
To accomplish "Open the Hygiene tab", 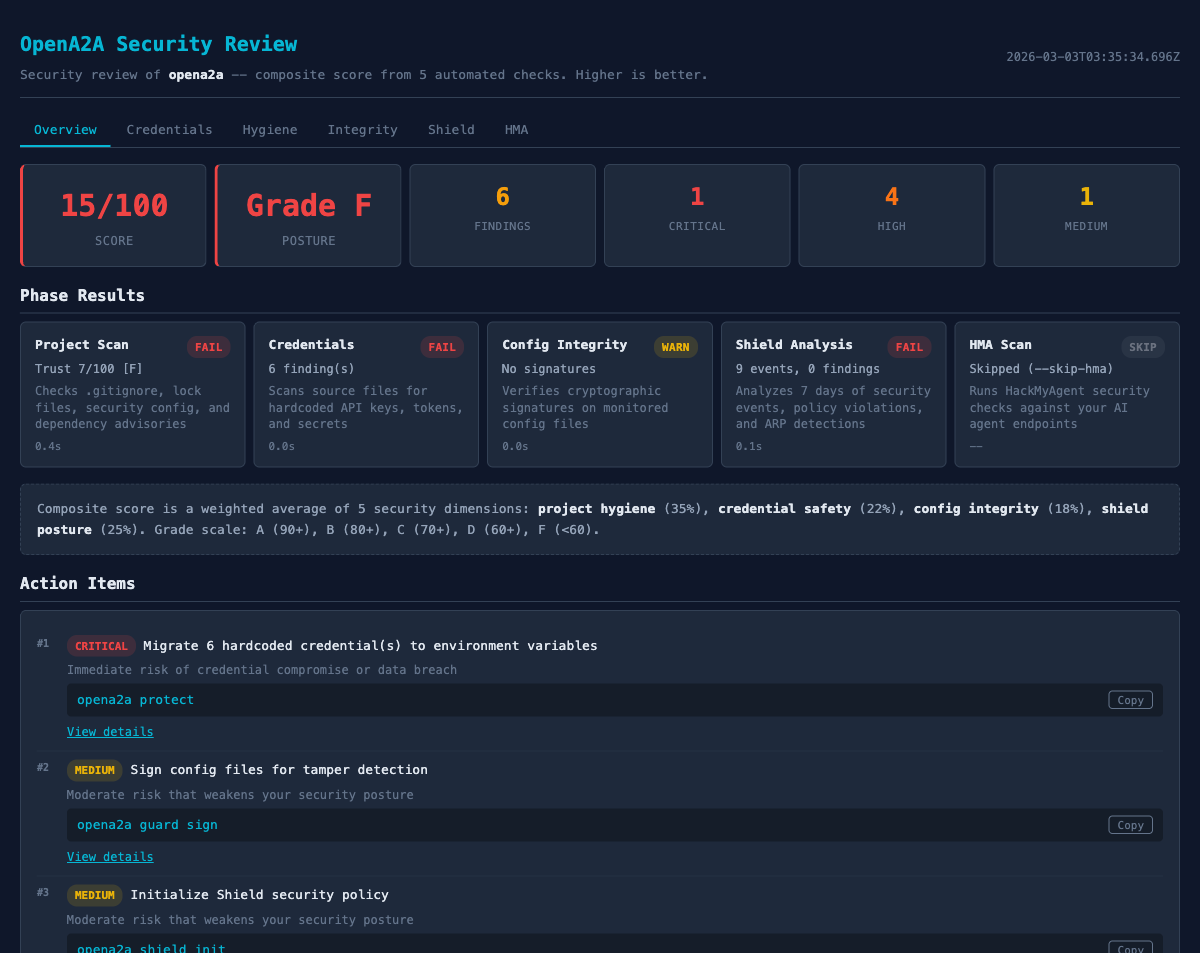I will coord(270,129).
